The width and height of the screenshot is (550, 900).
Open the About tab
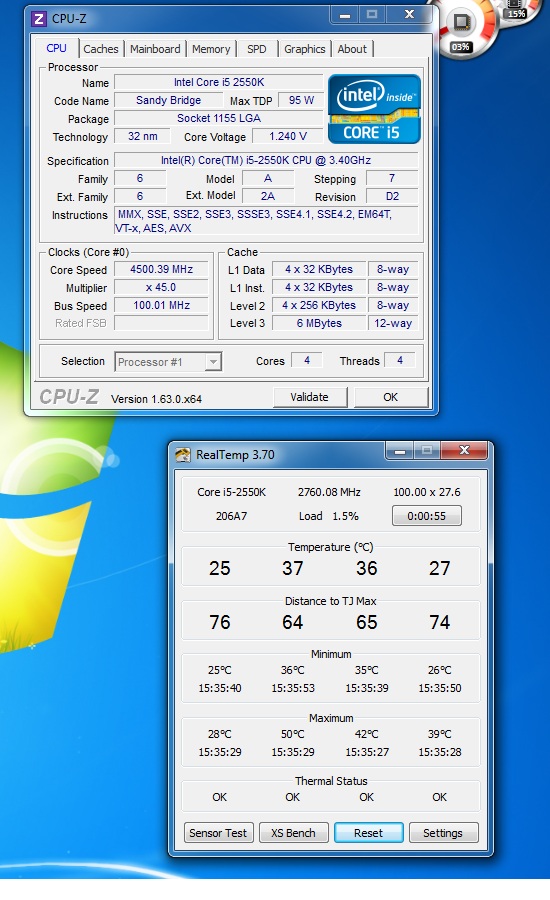click(352, 49)
